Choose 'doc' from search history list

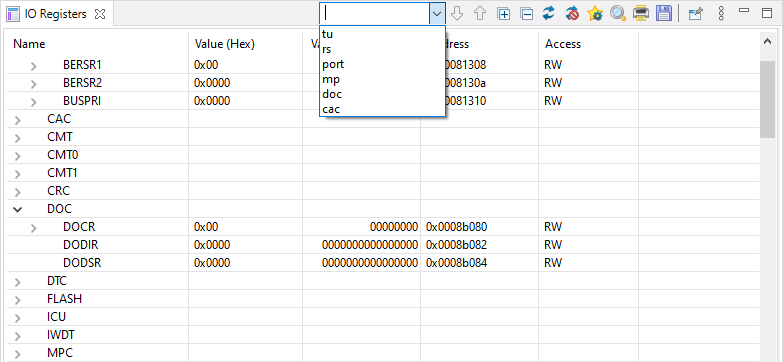(382, 94)
